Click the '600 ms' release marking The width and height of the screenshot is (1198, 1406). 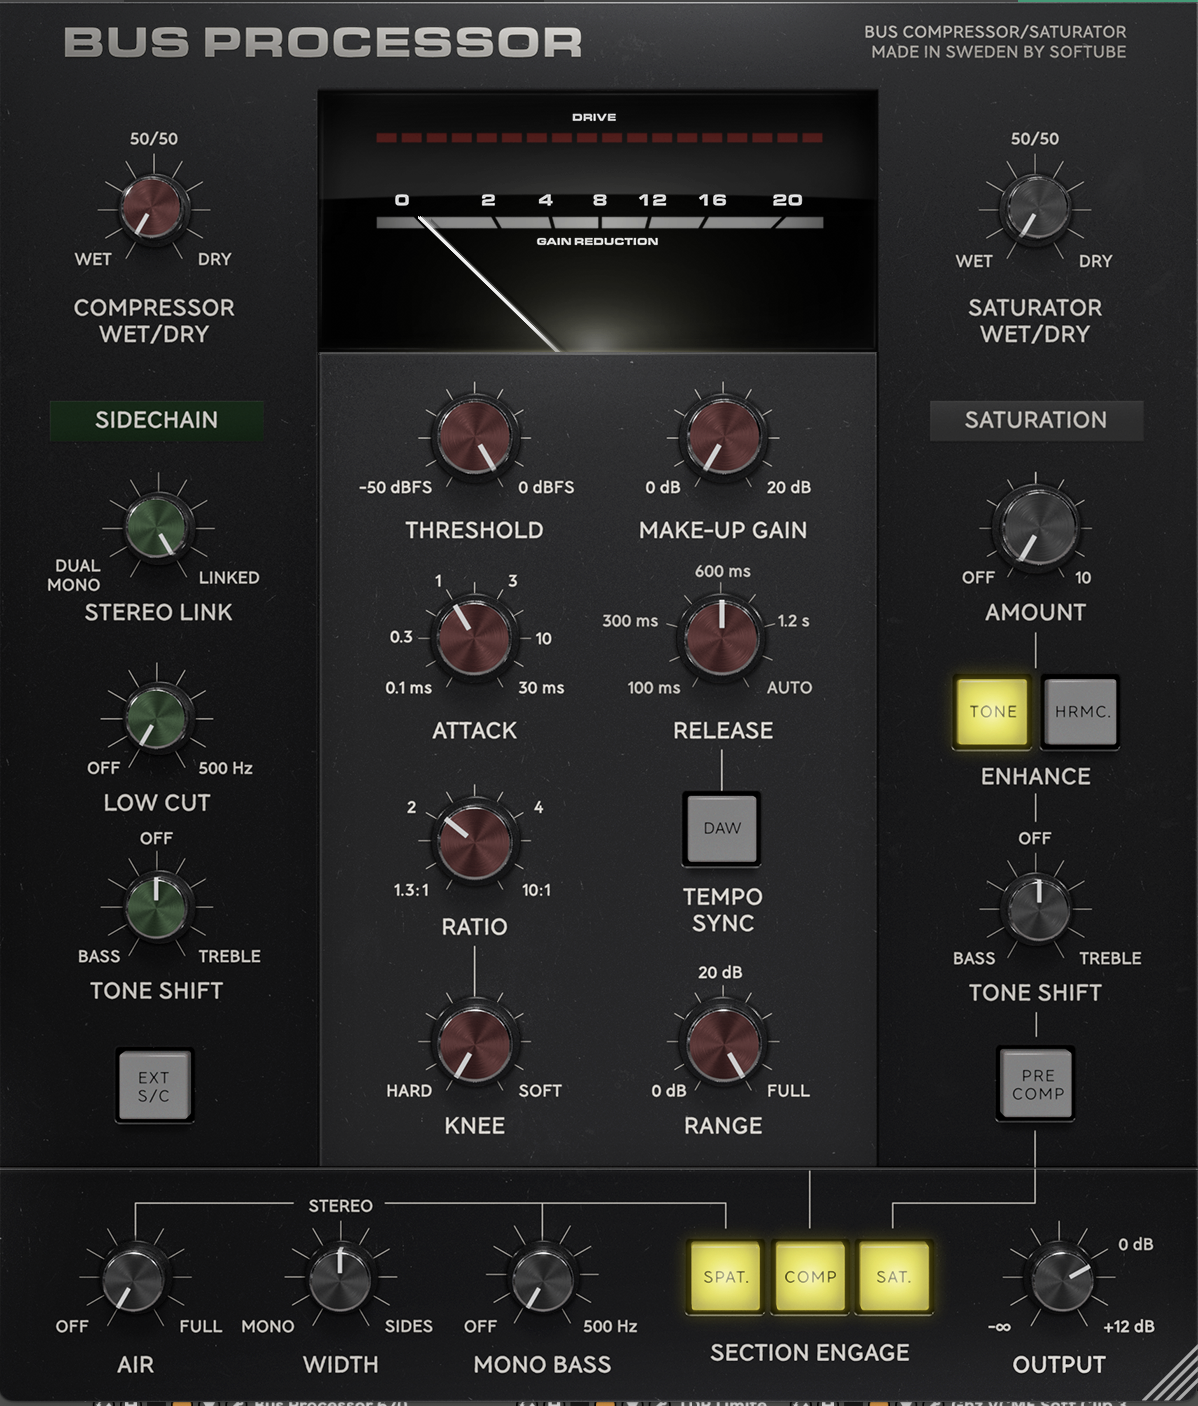pos(723,571)
